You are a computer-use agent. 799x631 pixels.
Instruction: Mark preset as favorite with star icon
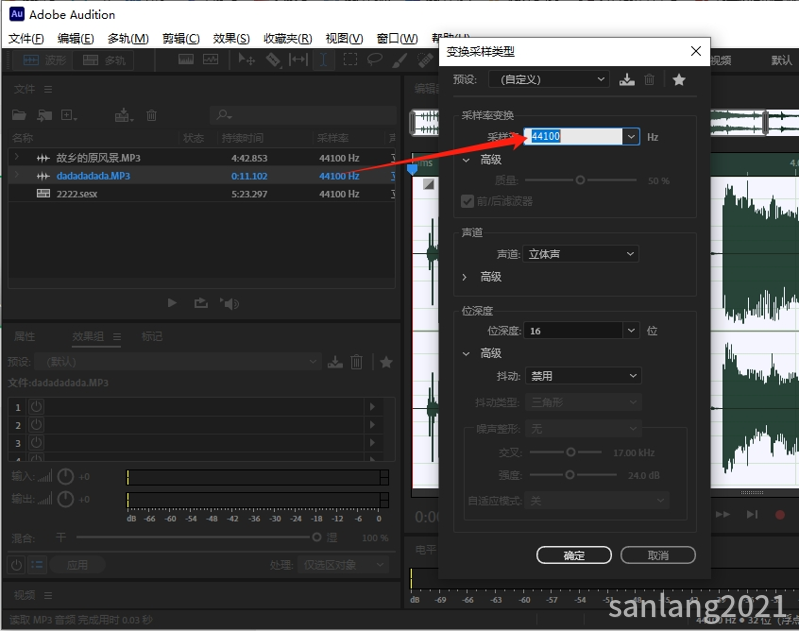point(679,80)
